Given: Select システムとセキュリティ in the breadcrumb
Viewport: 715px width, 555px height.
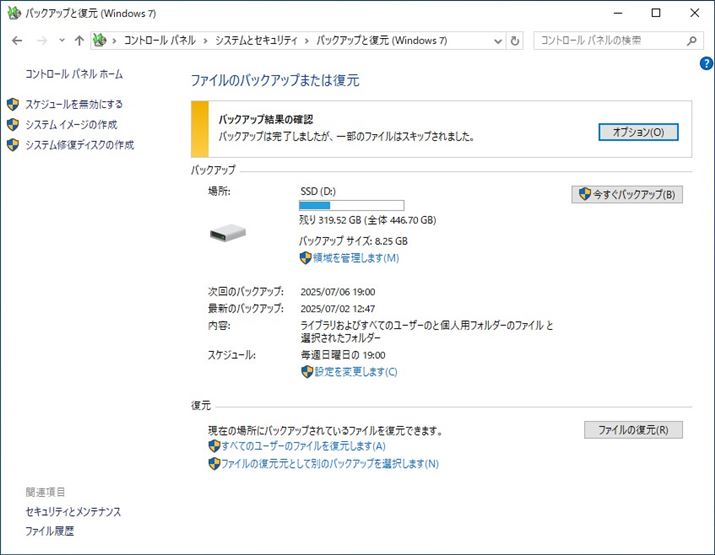Looking at the screenshot, I should pos(256,41).
